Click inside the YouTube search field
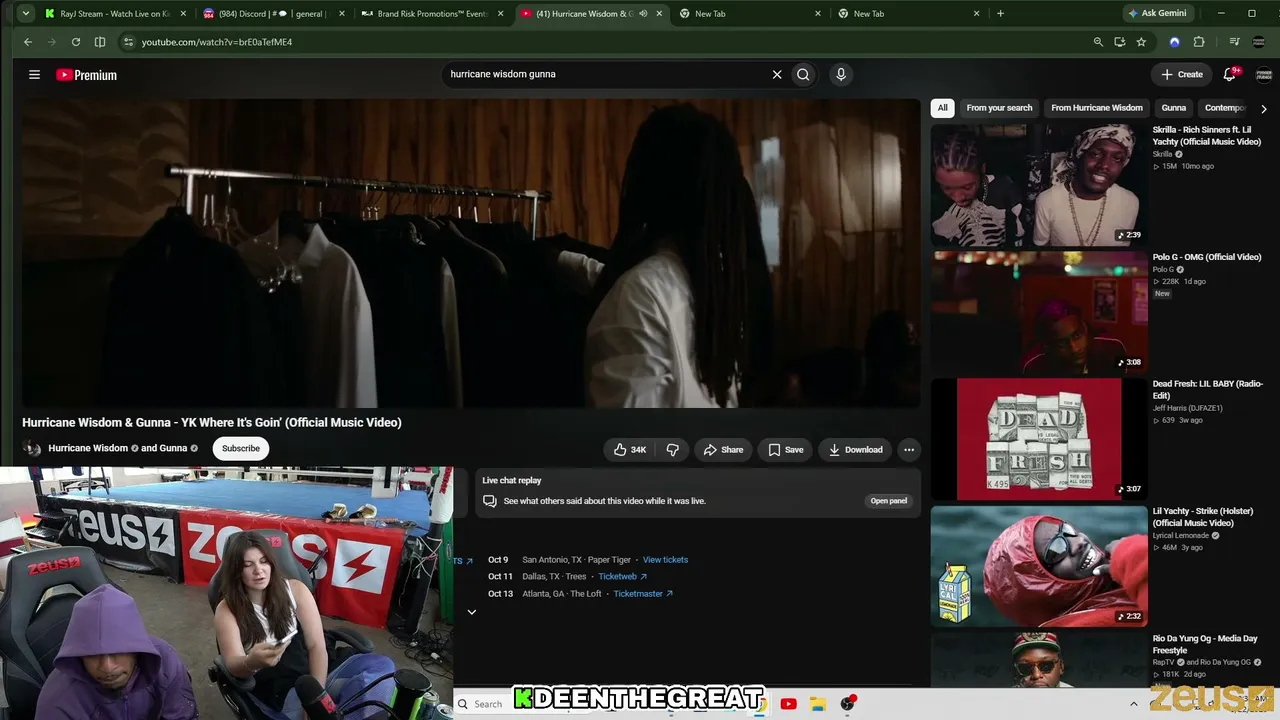1280x720 pixels. tap(605, 74)
